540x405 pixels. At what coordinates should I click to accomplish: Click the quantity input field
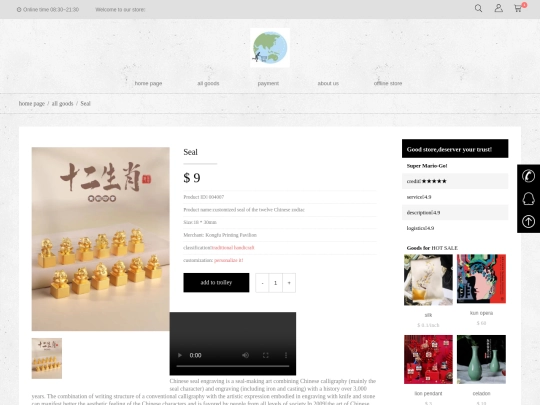(x=276, y=283)
